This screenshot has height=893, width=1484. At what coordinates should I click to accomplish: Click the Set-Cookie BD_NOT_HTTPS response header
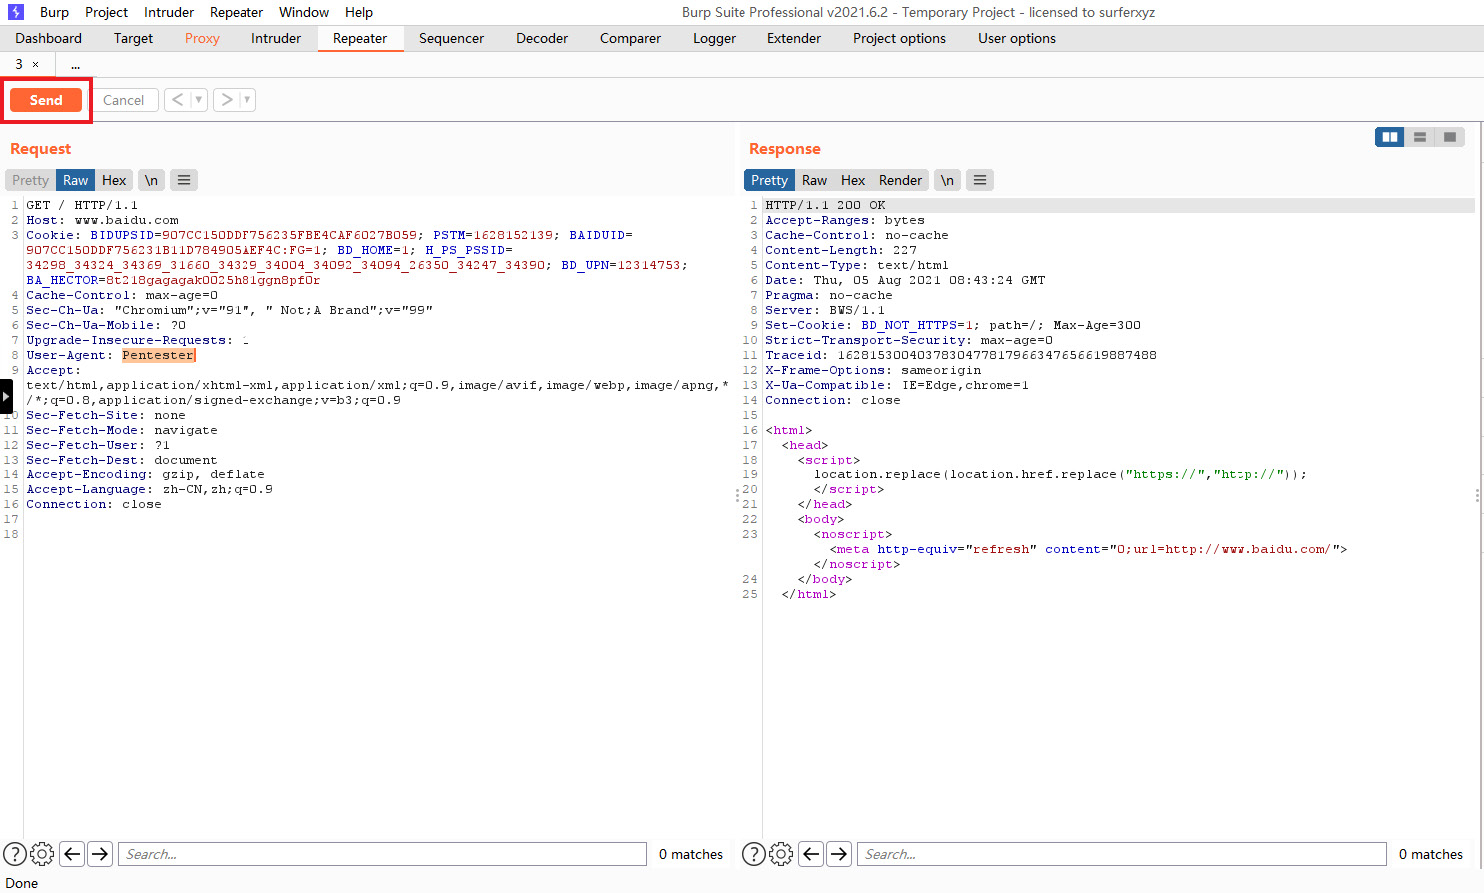pos(953,325)
